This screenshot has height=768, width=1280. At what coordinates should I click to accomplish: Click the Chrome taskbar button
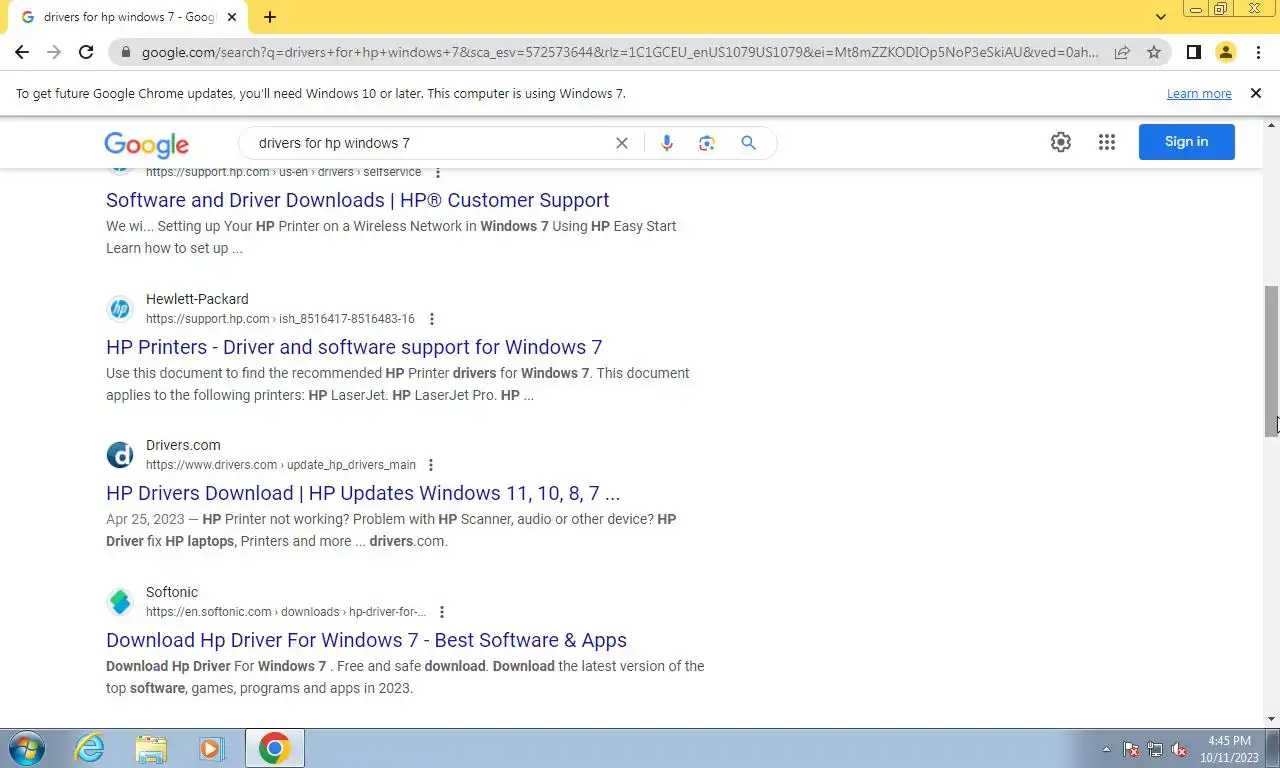click(x=274, y=748)
